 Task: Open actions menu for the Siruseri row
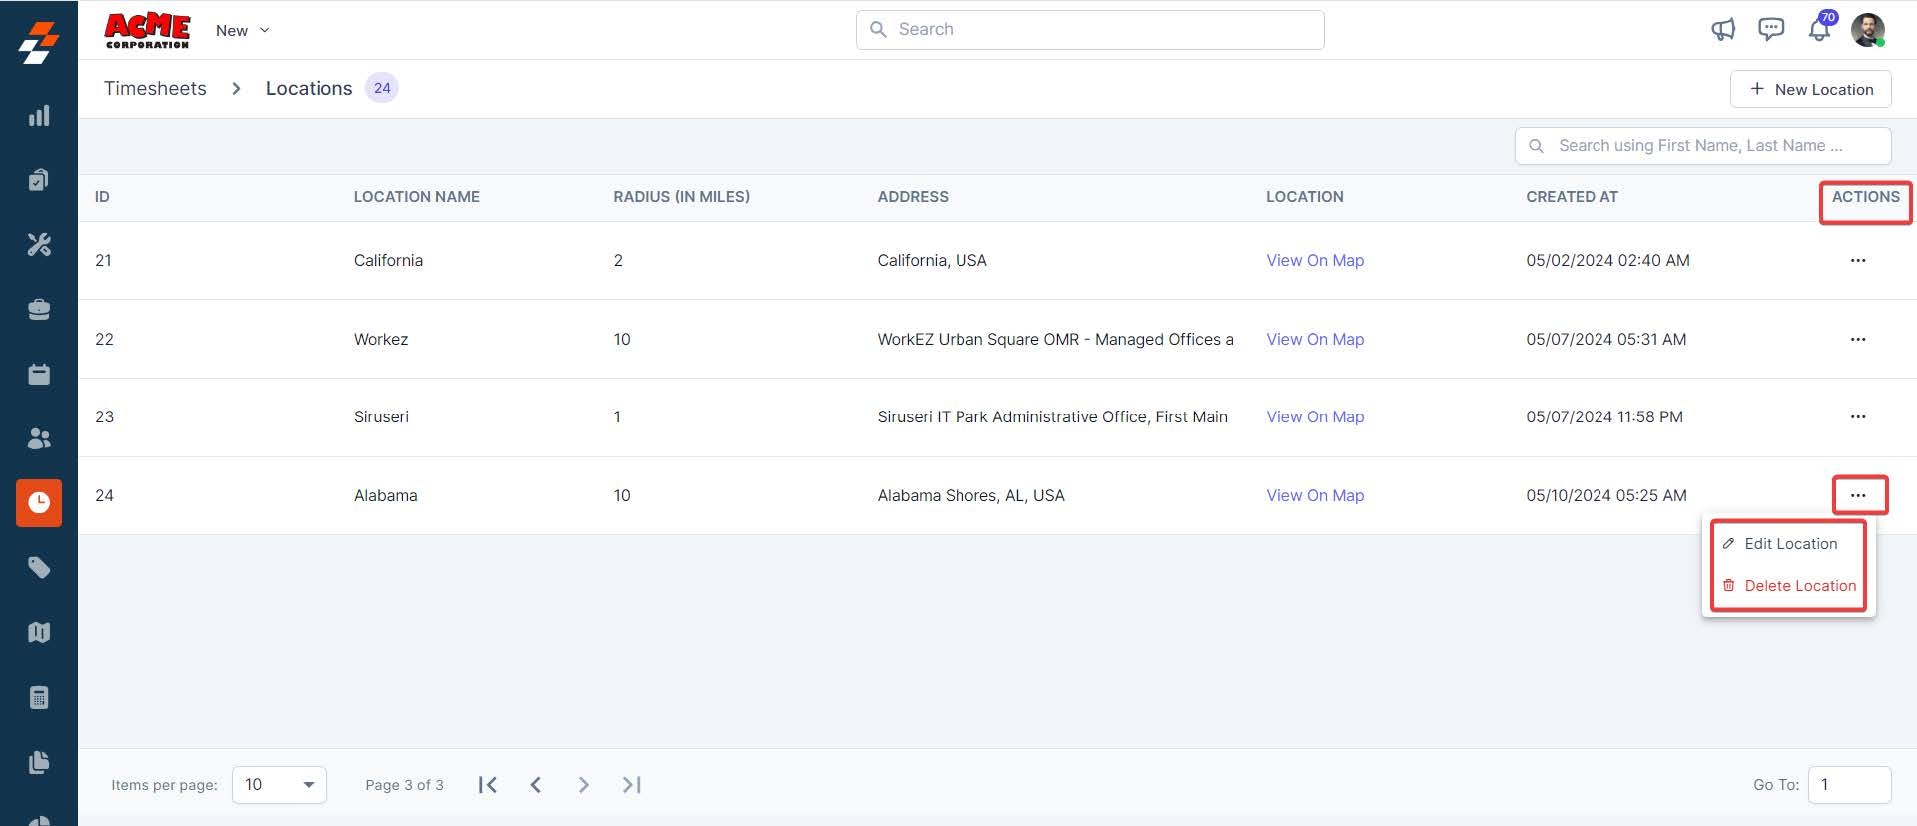coord(1858,416)
